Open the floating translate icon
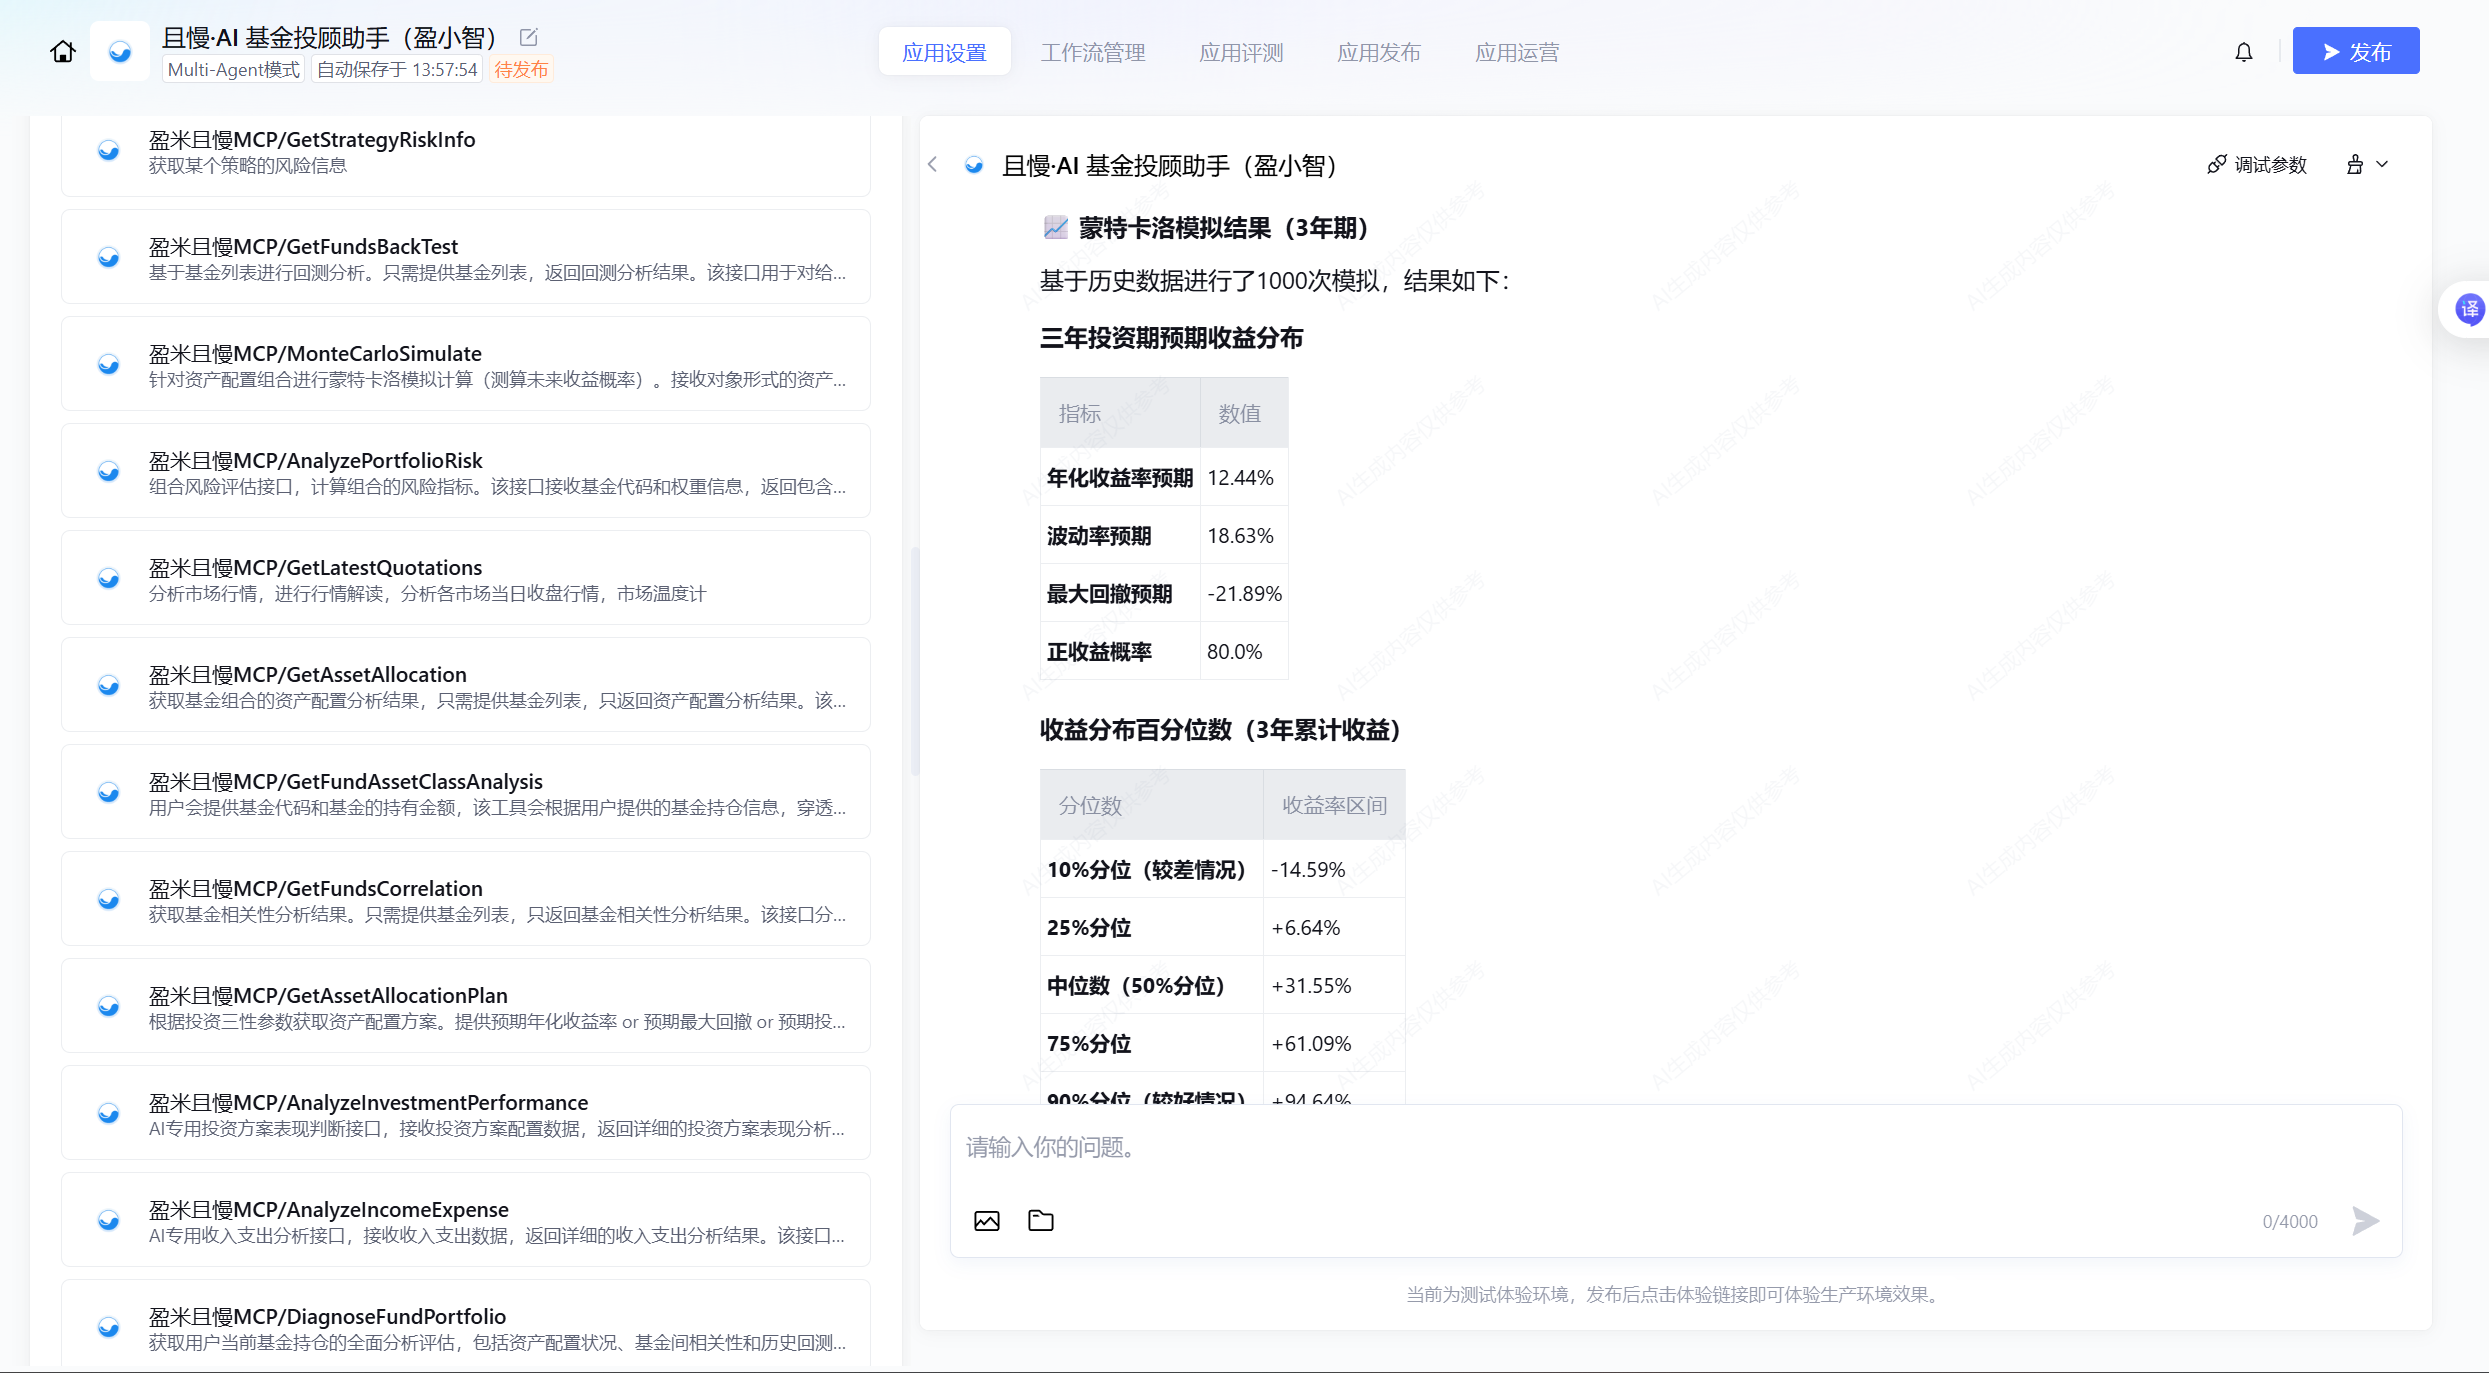2489x1373 pixels. point(2469,309)
